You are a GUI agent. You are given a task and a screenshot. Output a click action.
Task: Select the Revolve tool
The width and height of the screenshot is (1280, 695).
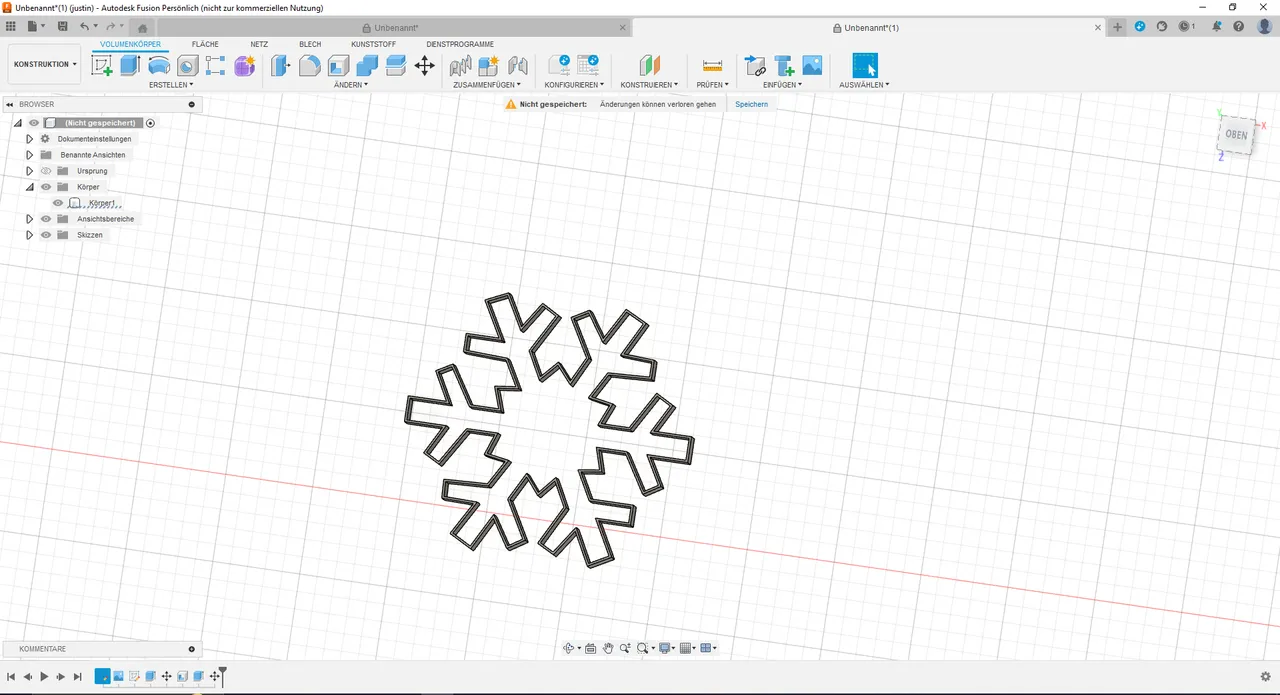click(x=159, y=65)
